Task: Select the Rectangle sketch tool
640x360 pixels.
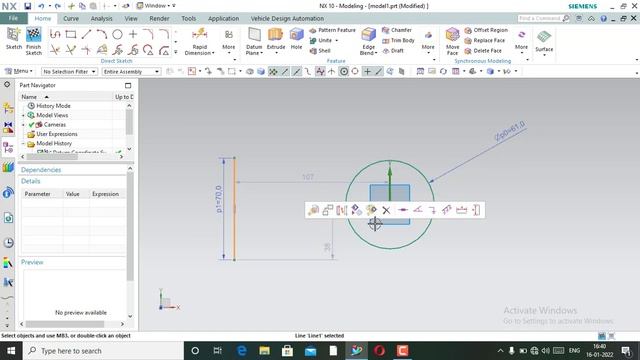Action: (x=71, y=34)
